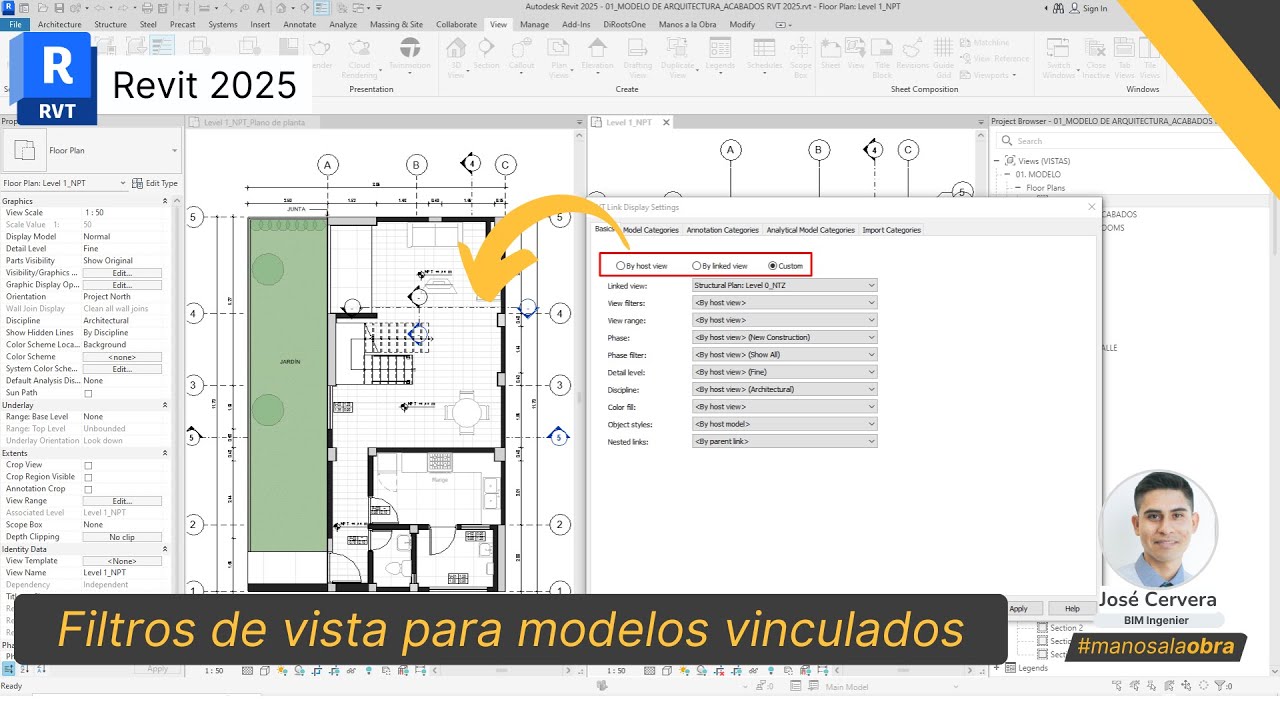Screen dimensions: 1280x720
Task: Click Edit for Visibility/Graphics Overrides
Action: pos(122,273)
